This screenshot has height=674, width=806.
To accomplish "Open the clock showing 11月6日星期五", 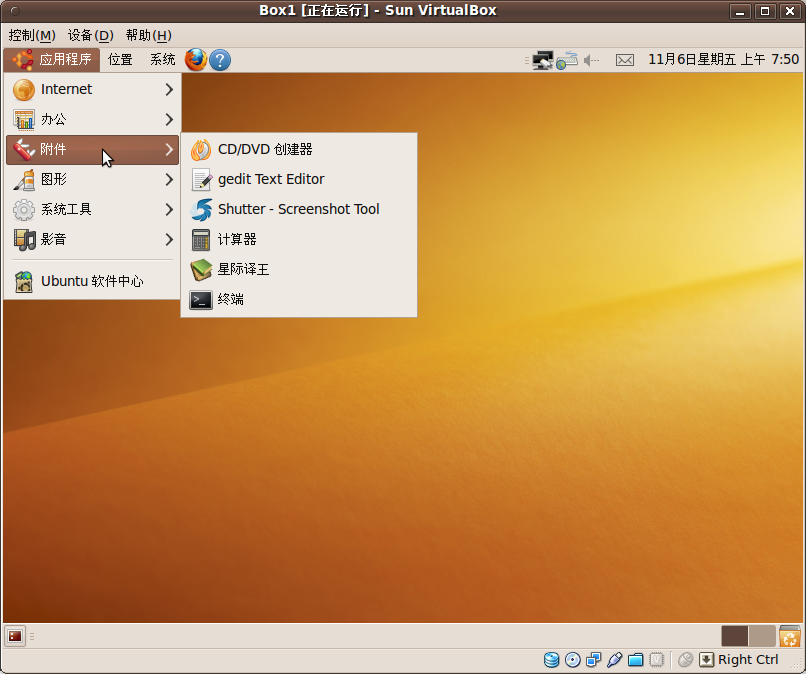I will 723,60.
